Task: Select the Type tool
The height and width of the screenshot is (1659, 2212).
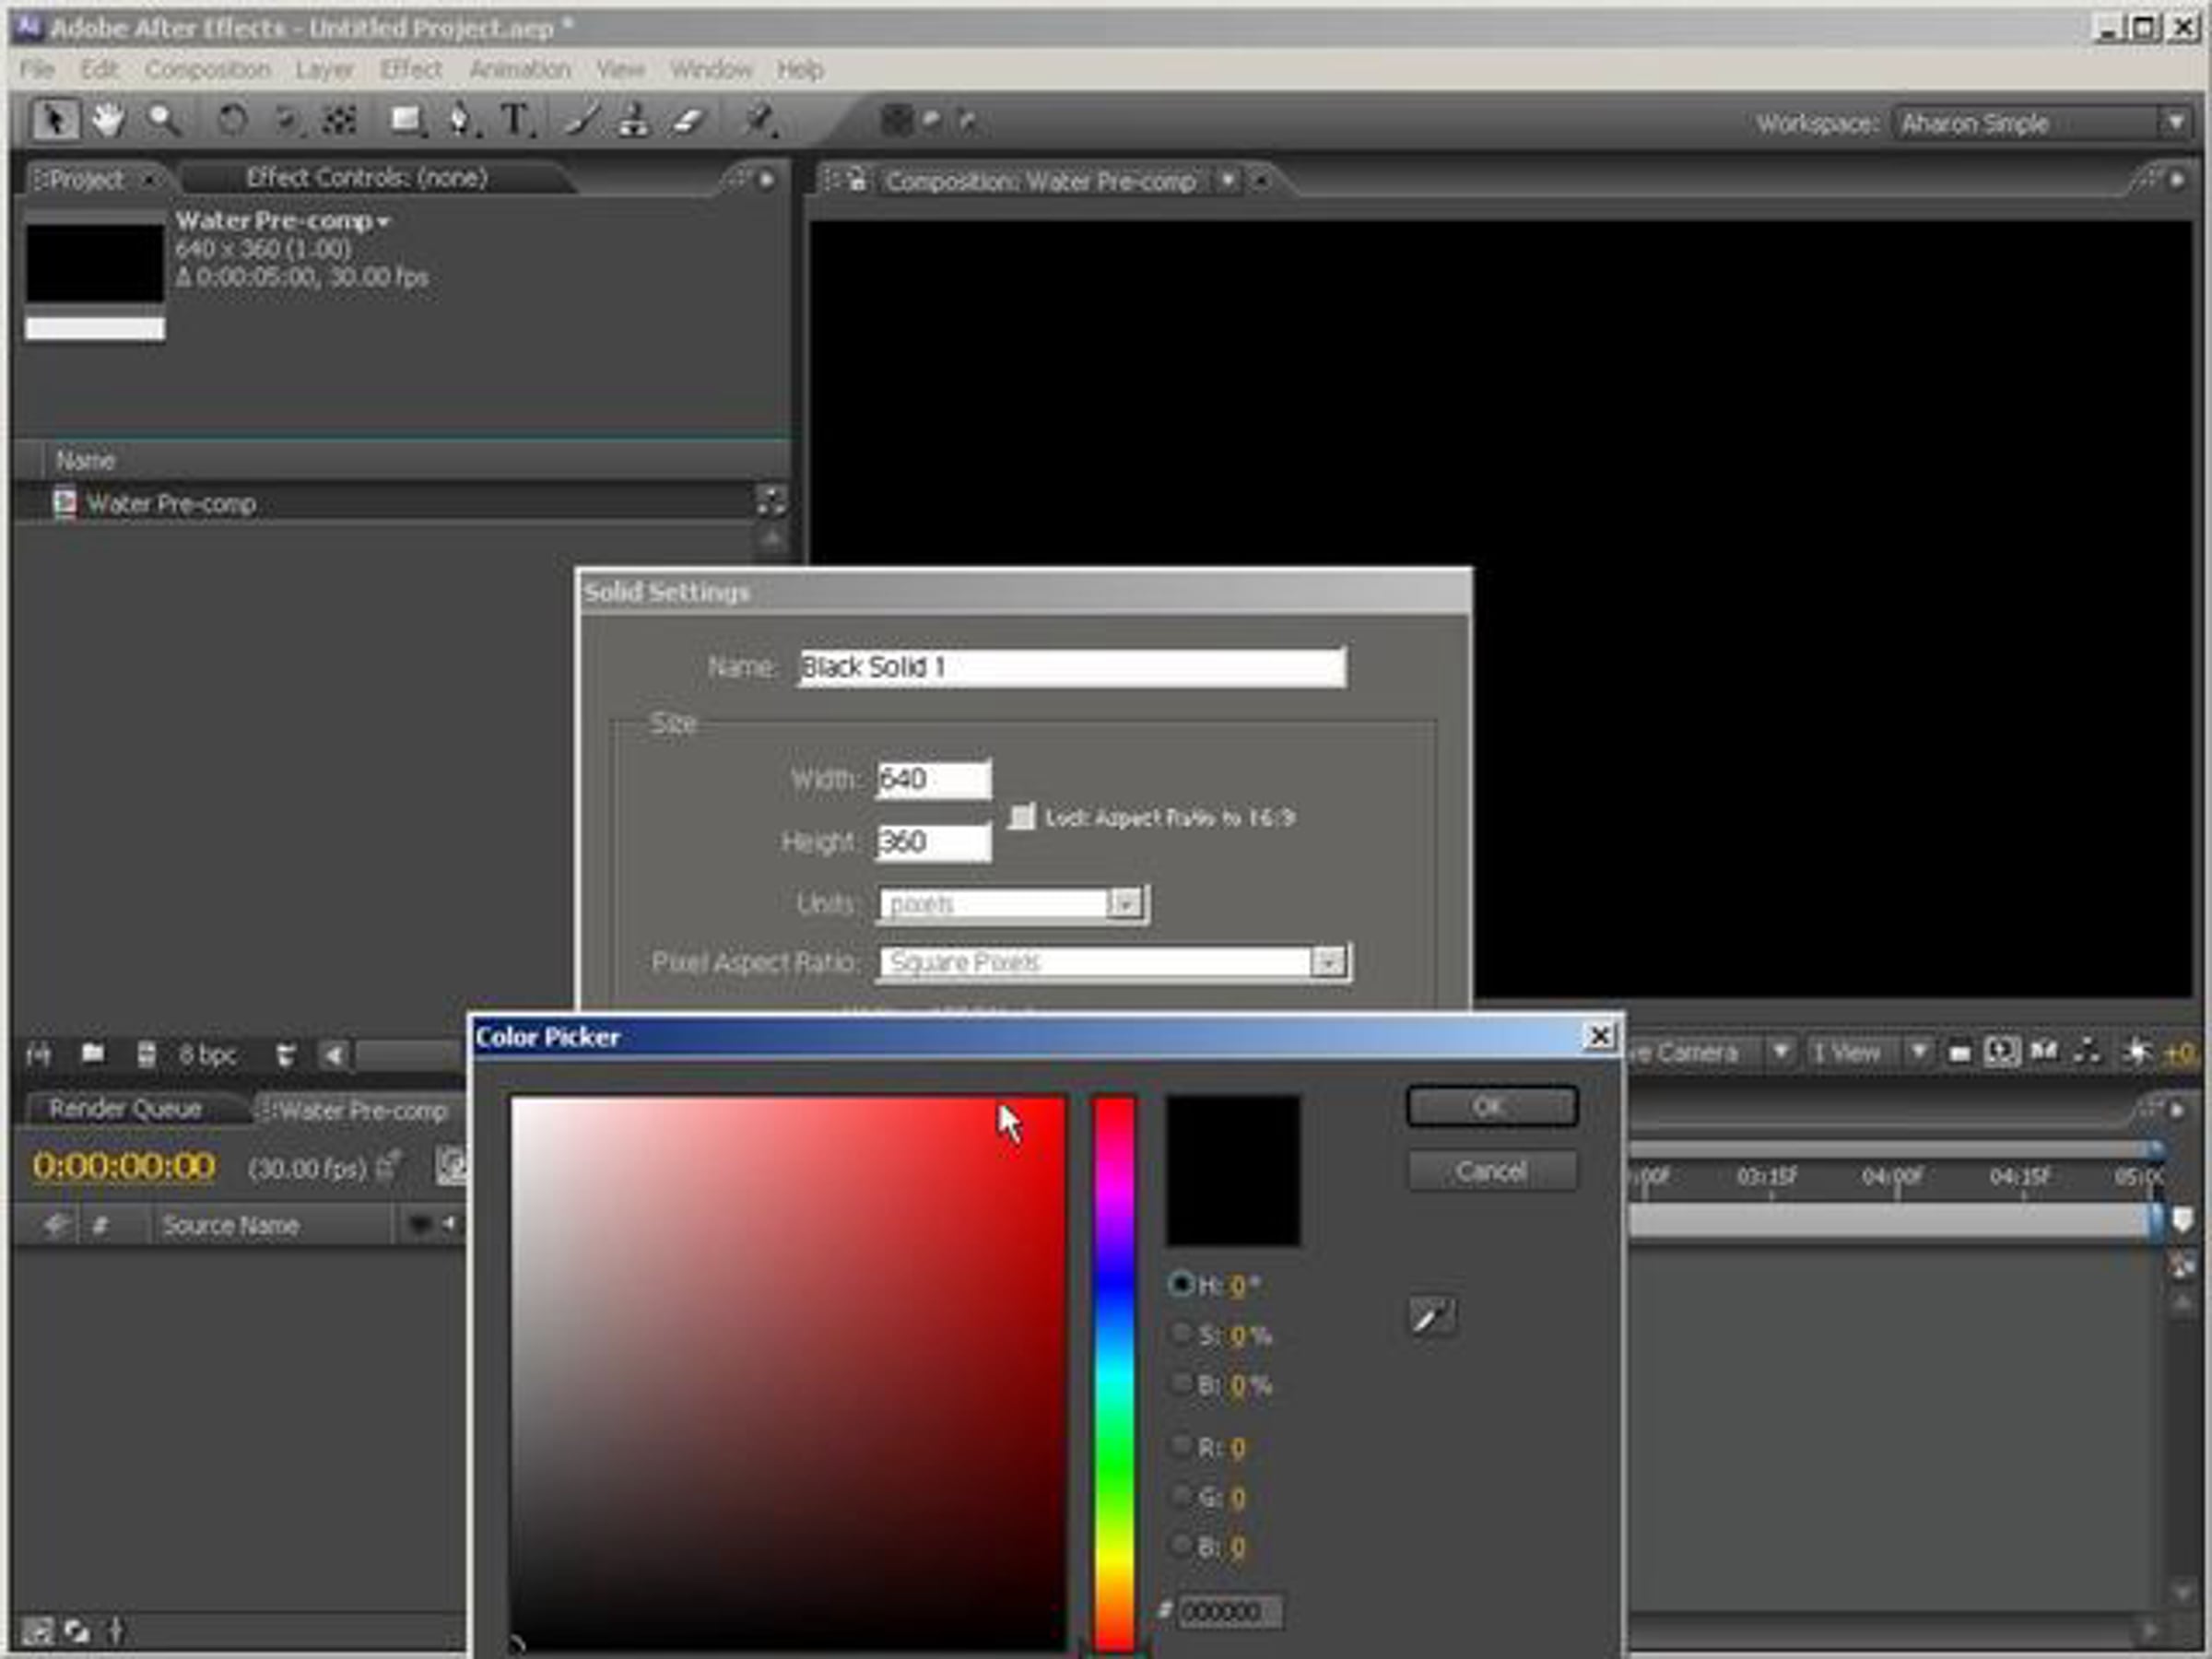Action: [516, 121]
